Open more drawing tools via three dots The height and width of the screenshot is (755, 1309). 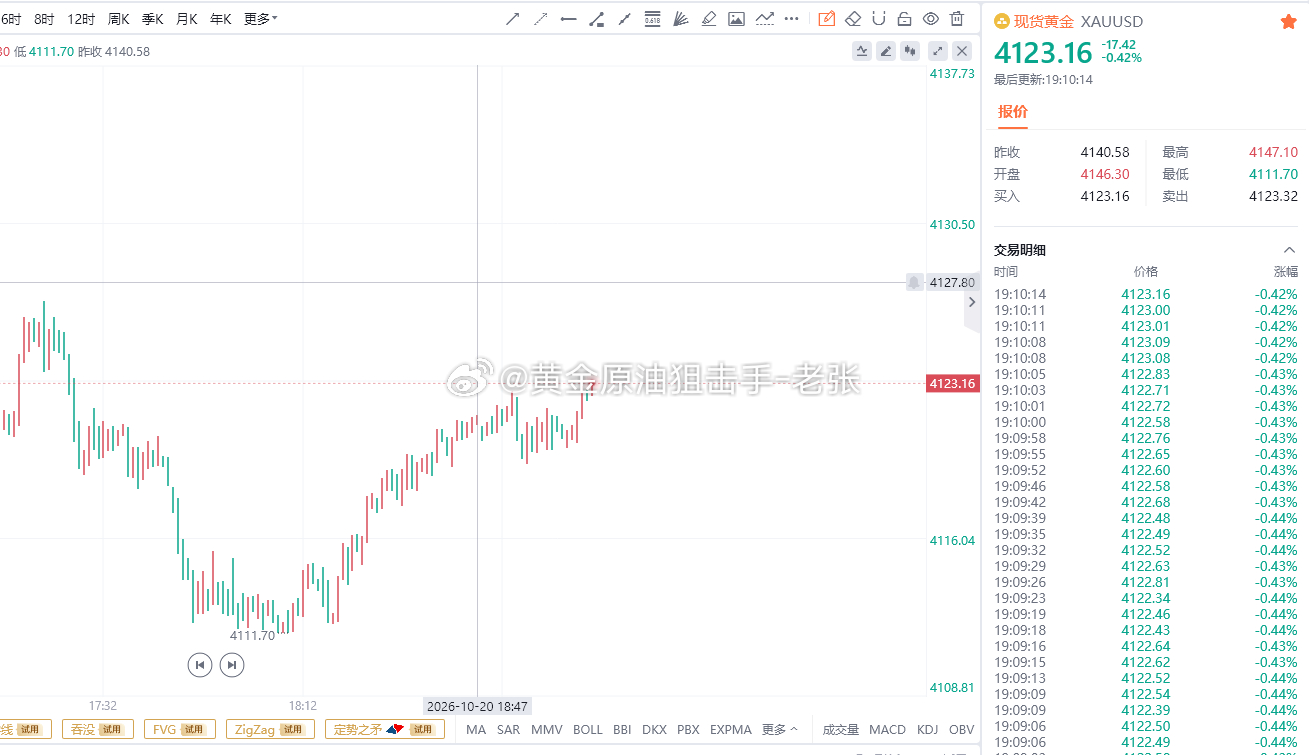(x=792, y=18)
